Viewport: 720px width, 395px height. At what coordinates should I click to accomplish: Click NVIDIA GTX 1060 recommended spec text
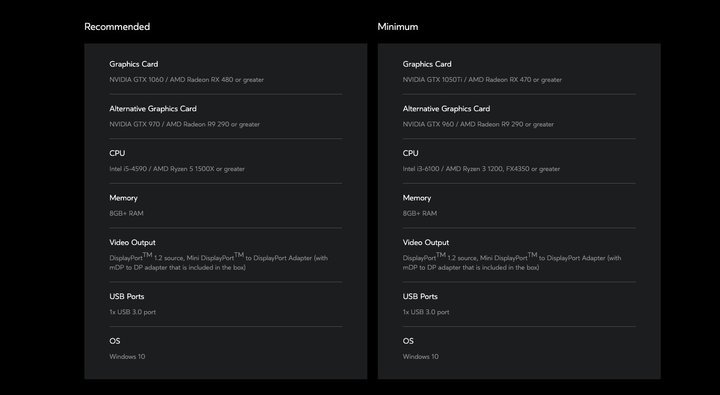pos(186,79)
